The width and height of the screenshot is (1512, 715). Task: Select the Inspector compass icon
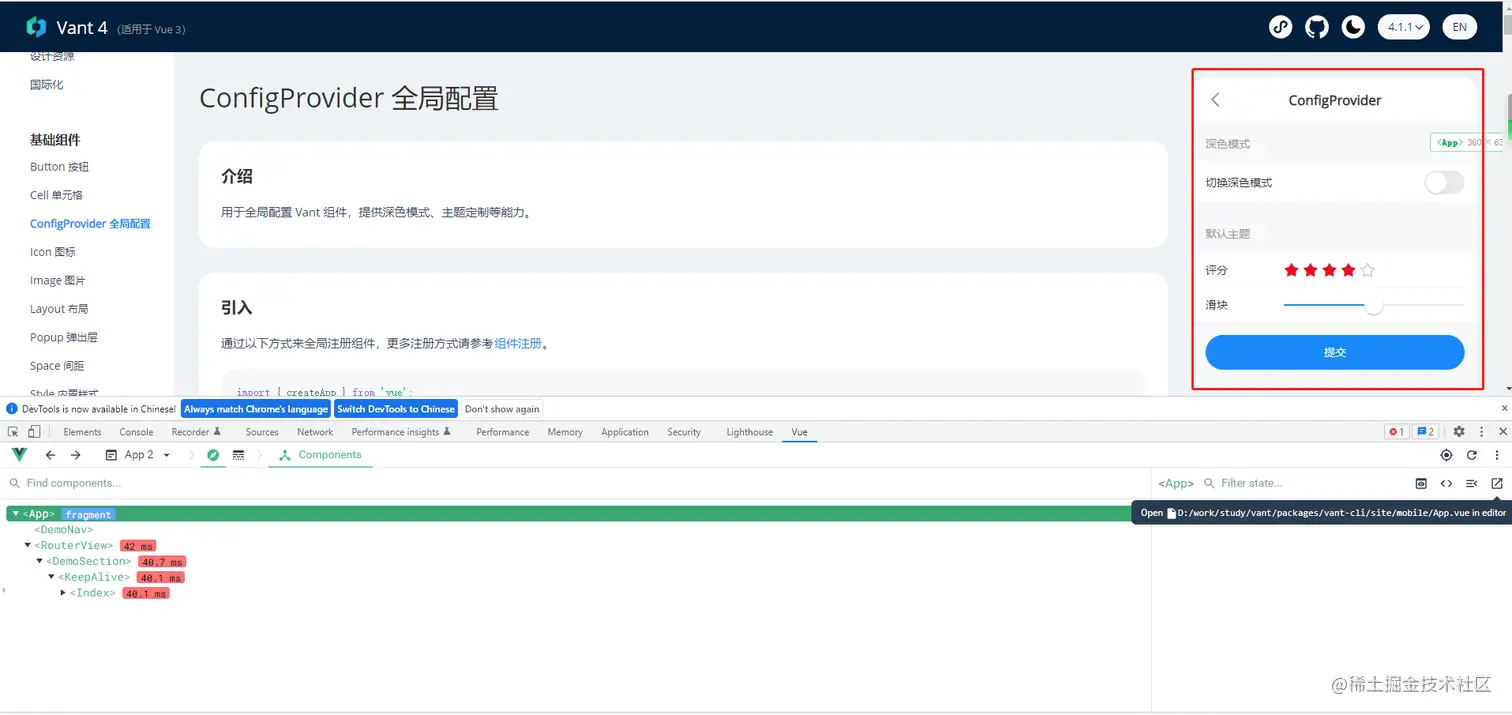point(212,455)
